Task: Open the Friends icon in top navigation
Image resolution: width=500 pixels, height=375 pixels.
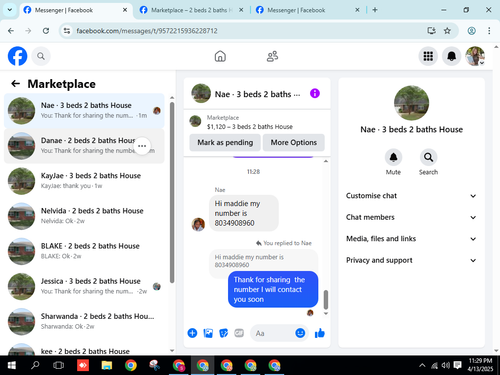Action: pyautogui.click(x=272, y=56)
